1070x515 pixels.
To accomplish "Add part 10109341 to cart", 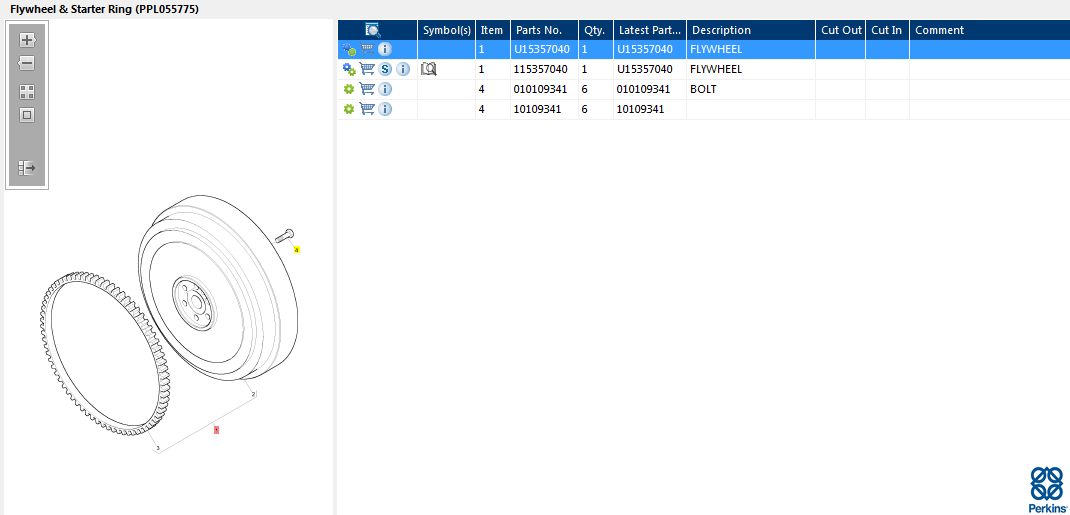I will point(367,108).
